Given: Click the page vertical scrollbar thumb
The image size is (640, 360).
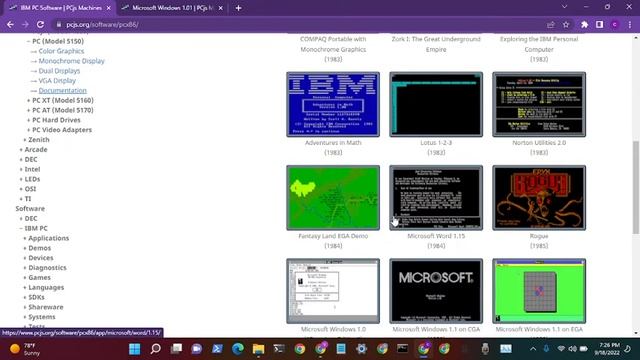Looking at the screenshot, I should pos(636,187).
